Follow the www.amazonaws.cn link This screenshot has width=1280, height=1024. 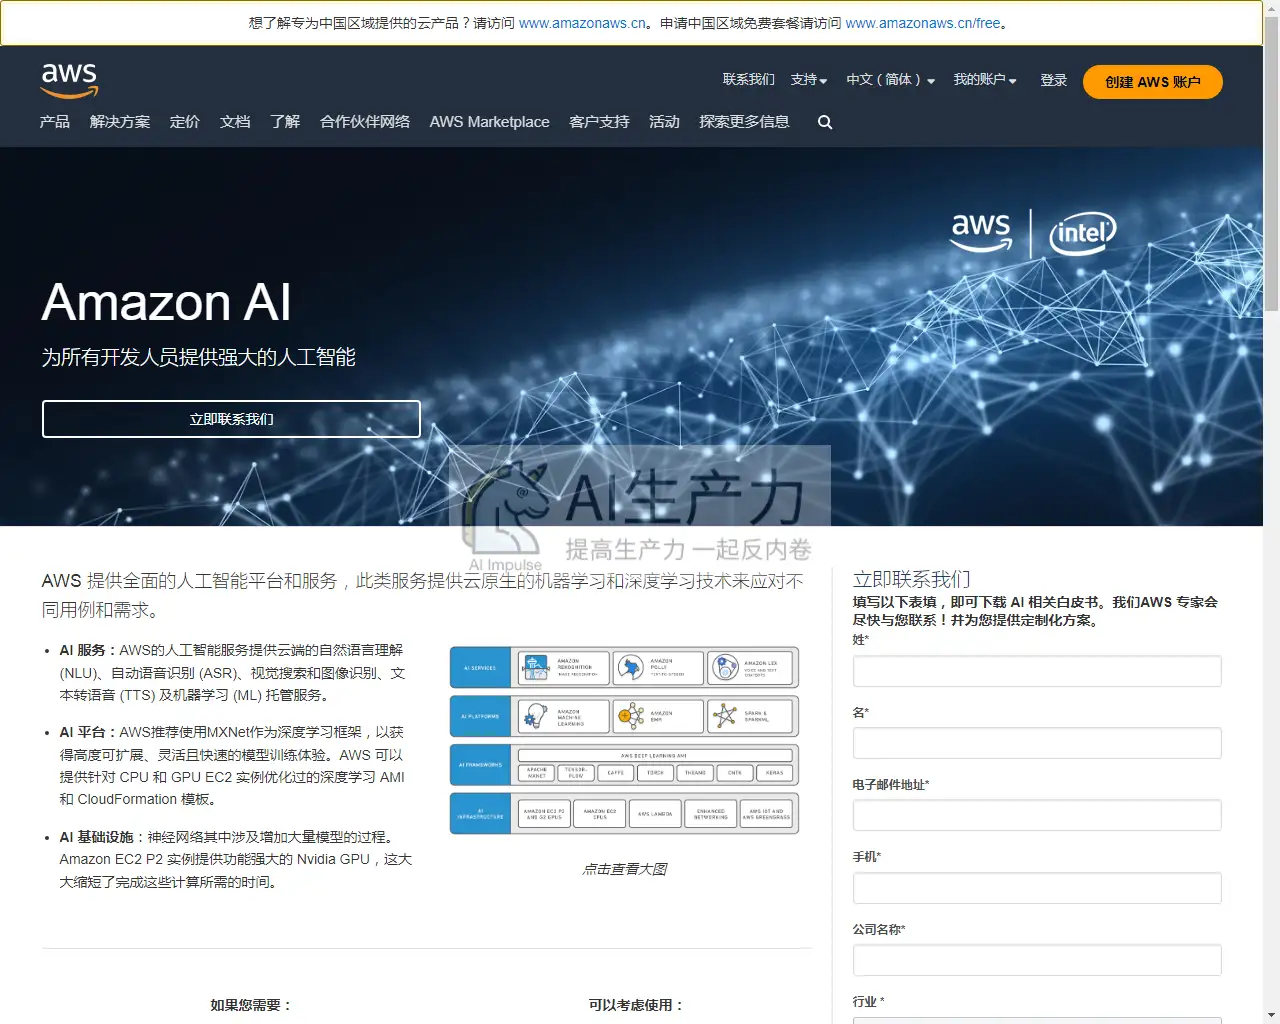click(x=583, y=23)
